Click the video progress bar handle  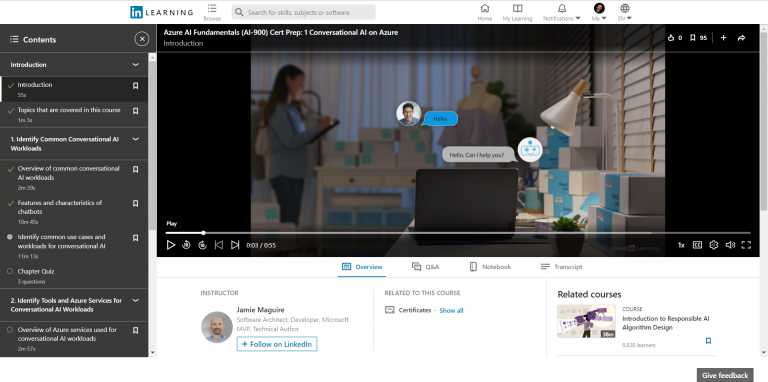[203, 233]
